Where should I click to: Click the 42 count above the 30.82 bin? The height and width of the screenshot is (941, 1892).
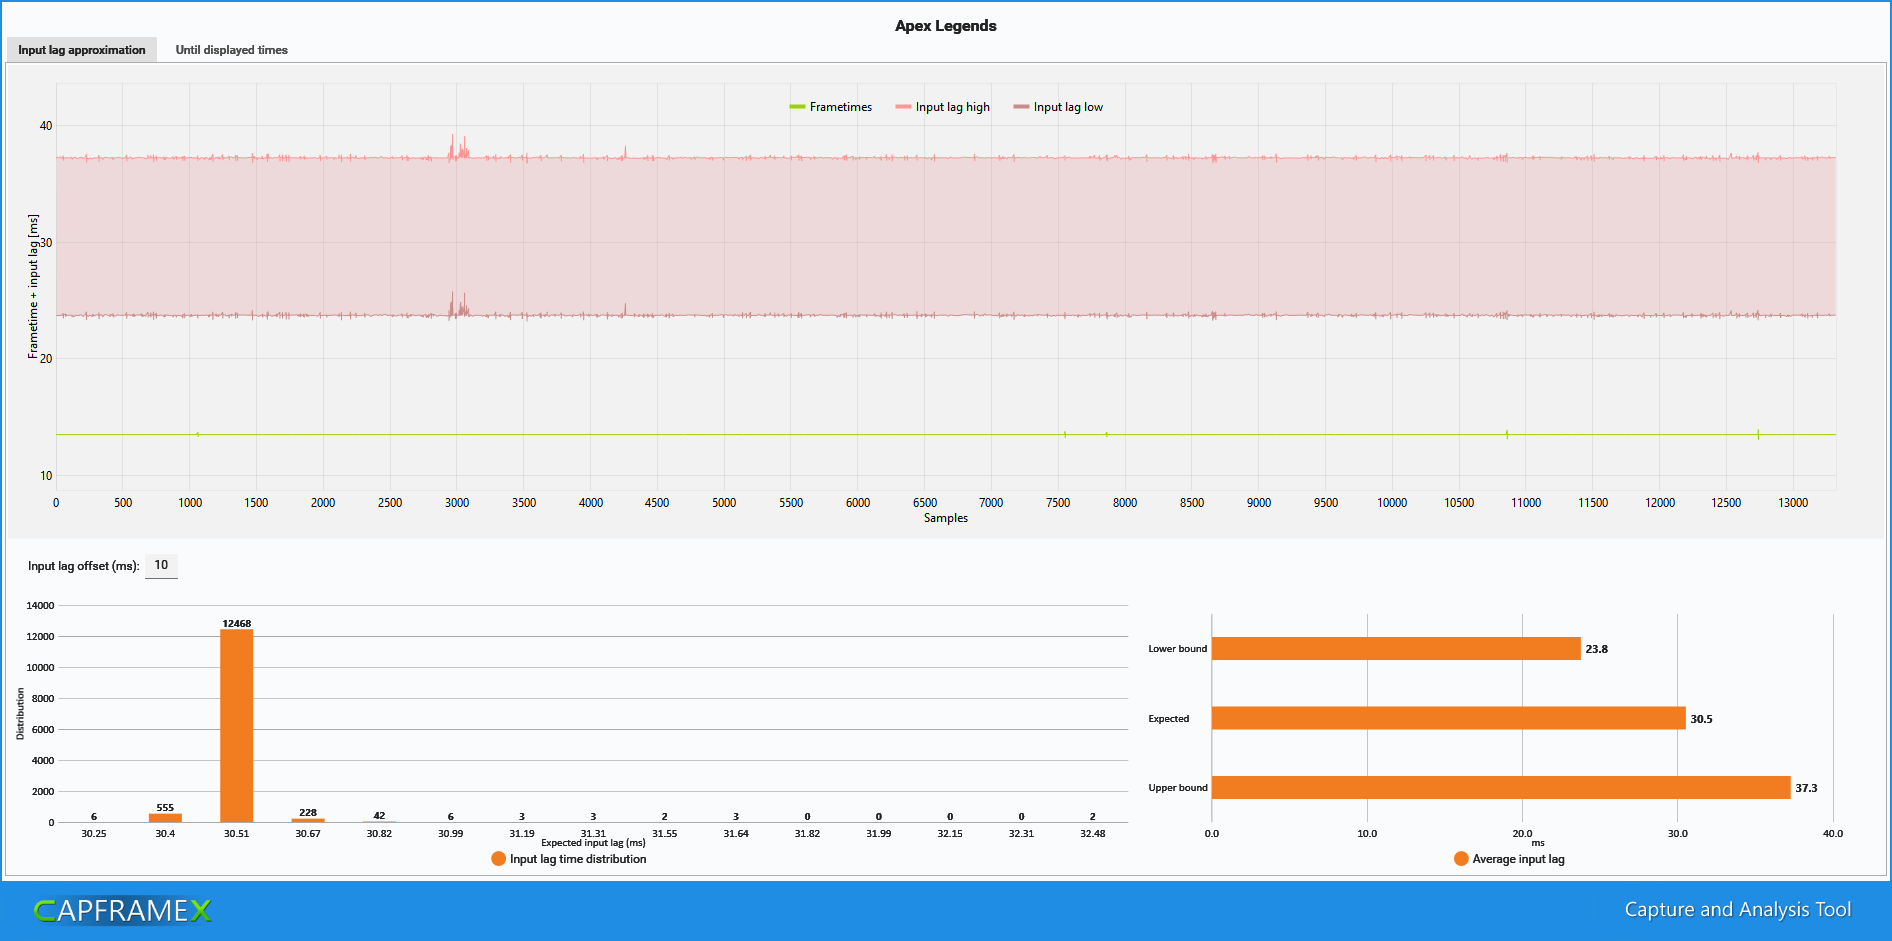click(x=379, y=816)
